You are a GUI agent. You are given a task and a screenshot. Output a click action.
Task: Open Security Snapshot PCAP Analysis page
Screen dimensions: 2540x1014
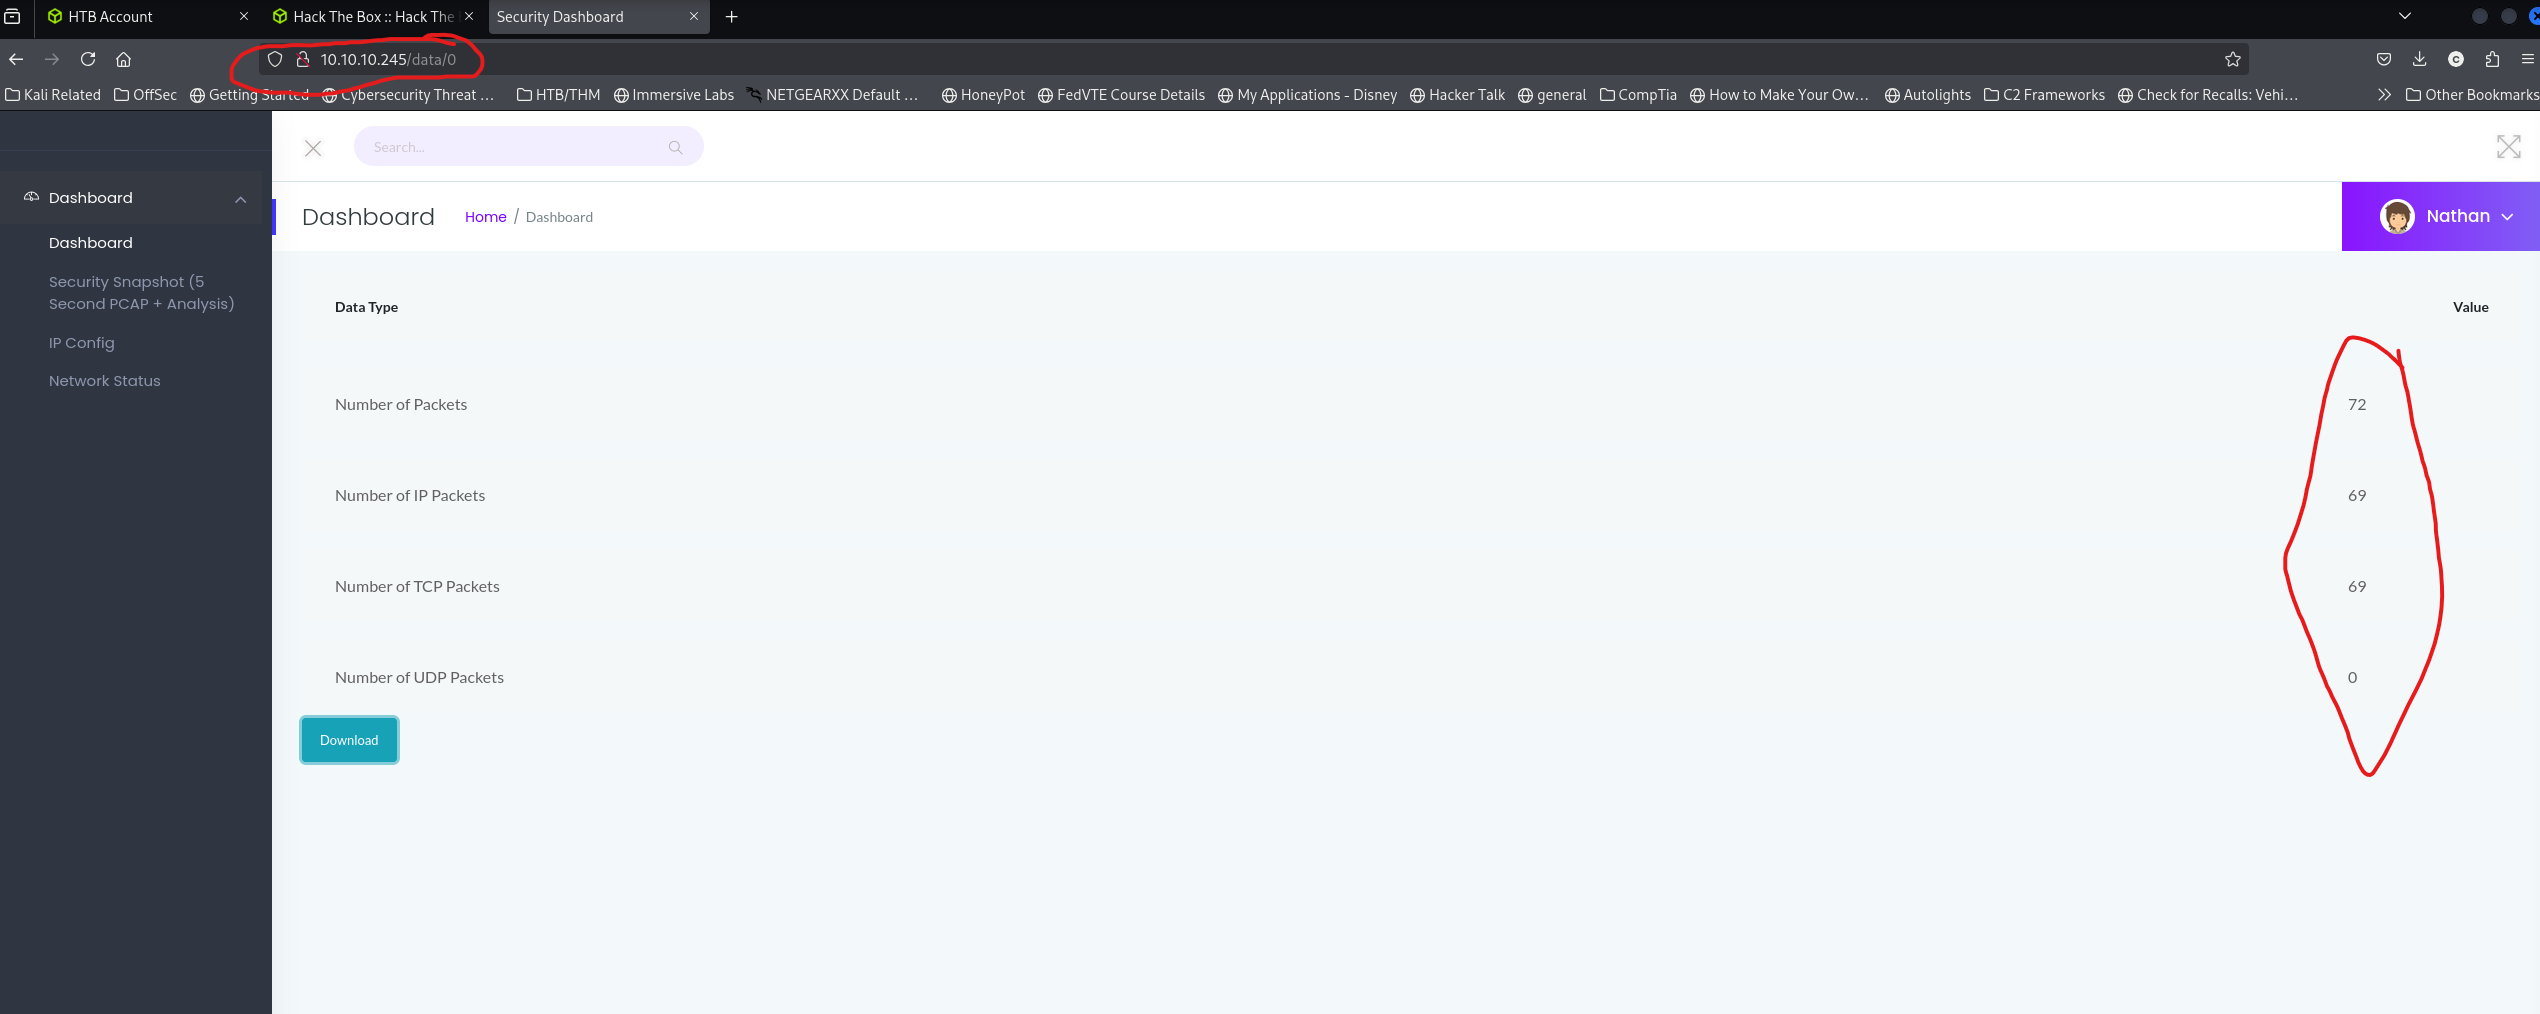[x=141, y=293]
